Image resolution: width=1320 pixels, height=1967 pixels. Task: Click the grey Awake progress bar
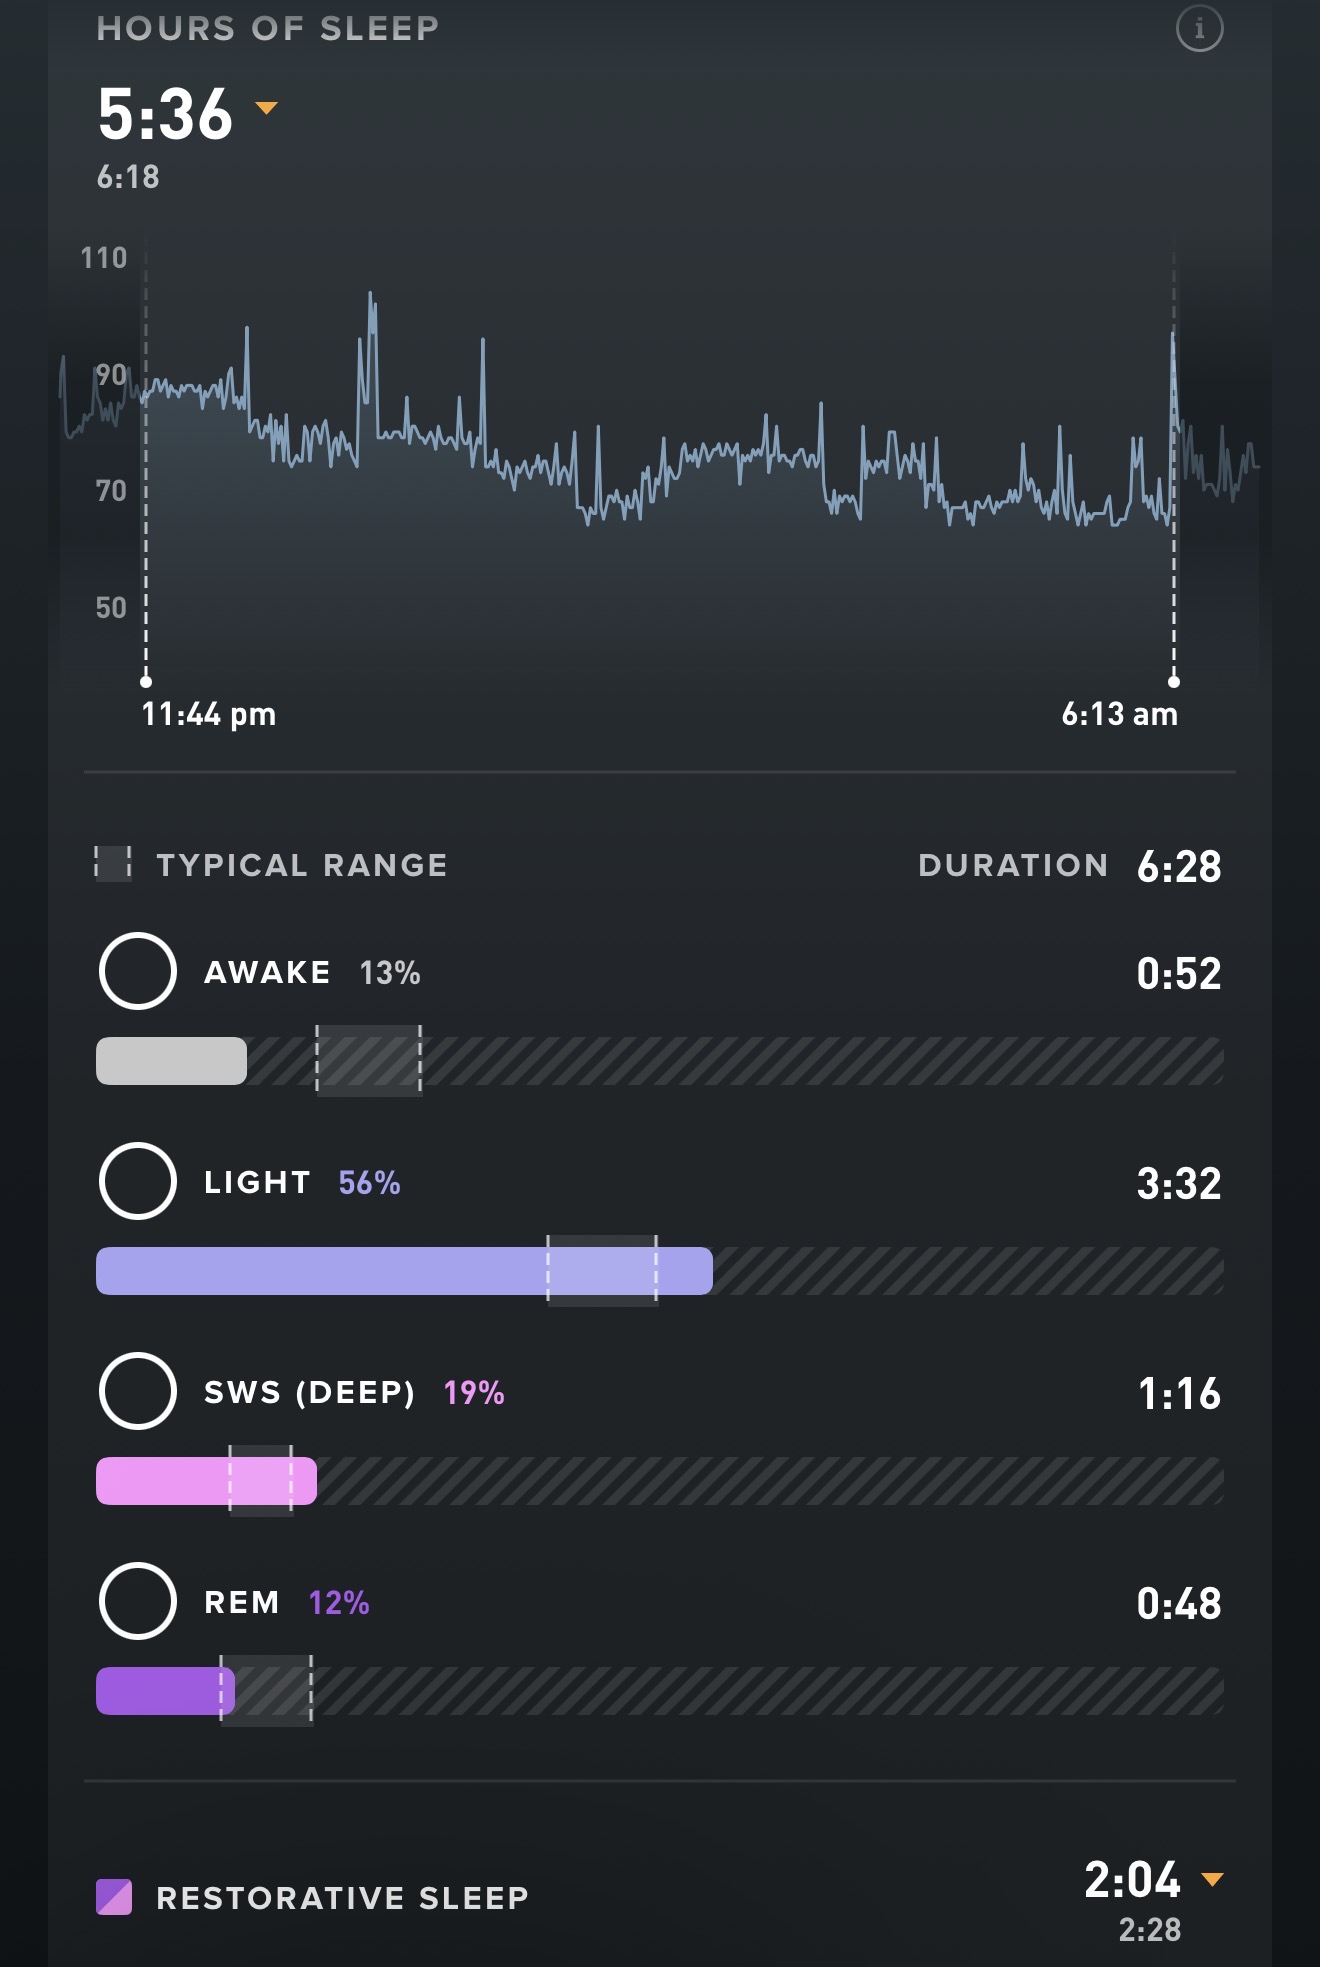click(171, 1061)
